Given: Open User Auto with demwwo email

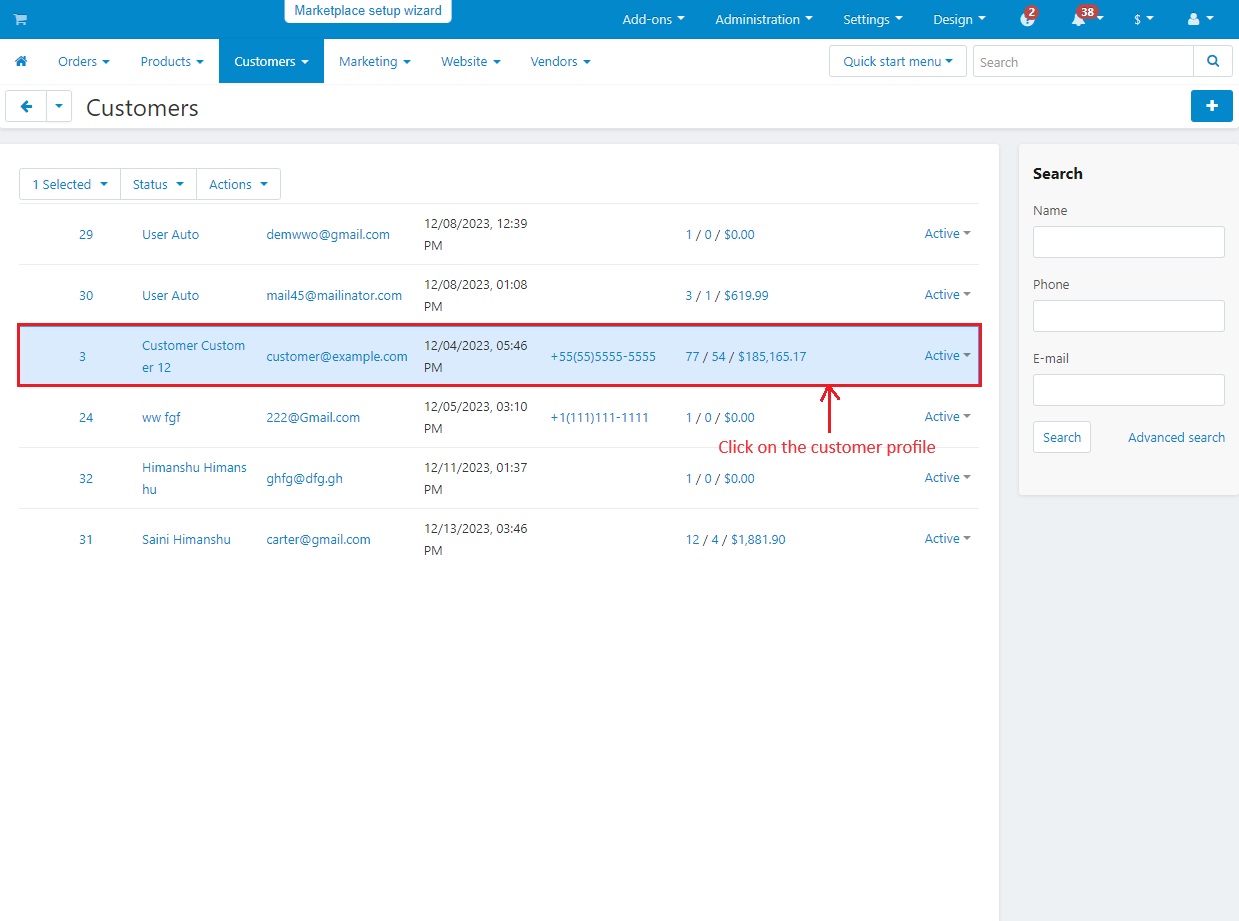Looking at the screenshot, I should coord(170,234).
